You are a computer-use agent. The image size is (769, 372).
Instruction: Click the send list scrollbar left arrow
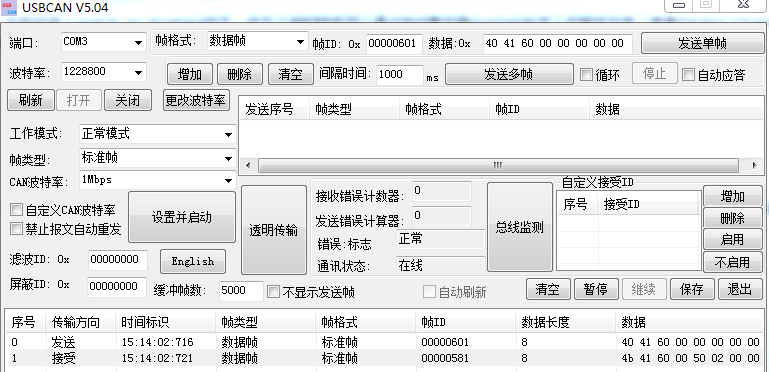[248, 165]
